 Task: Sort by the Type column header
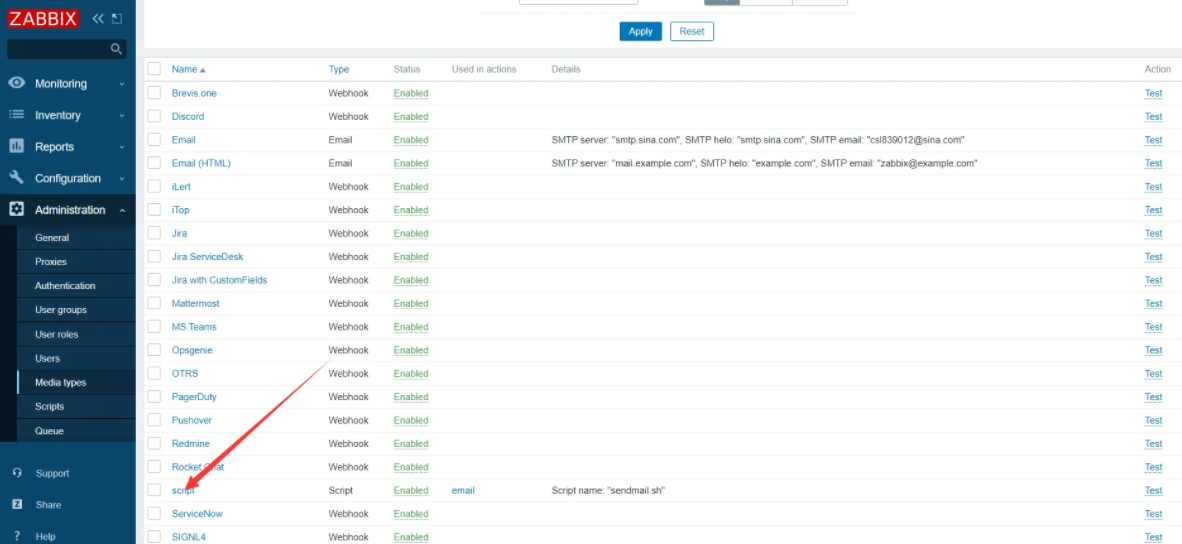click(x=338, y=69)
